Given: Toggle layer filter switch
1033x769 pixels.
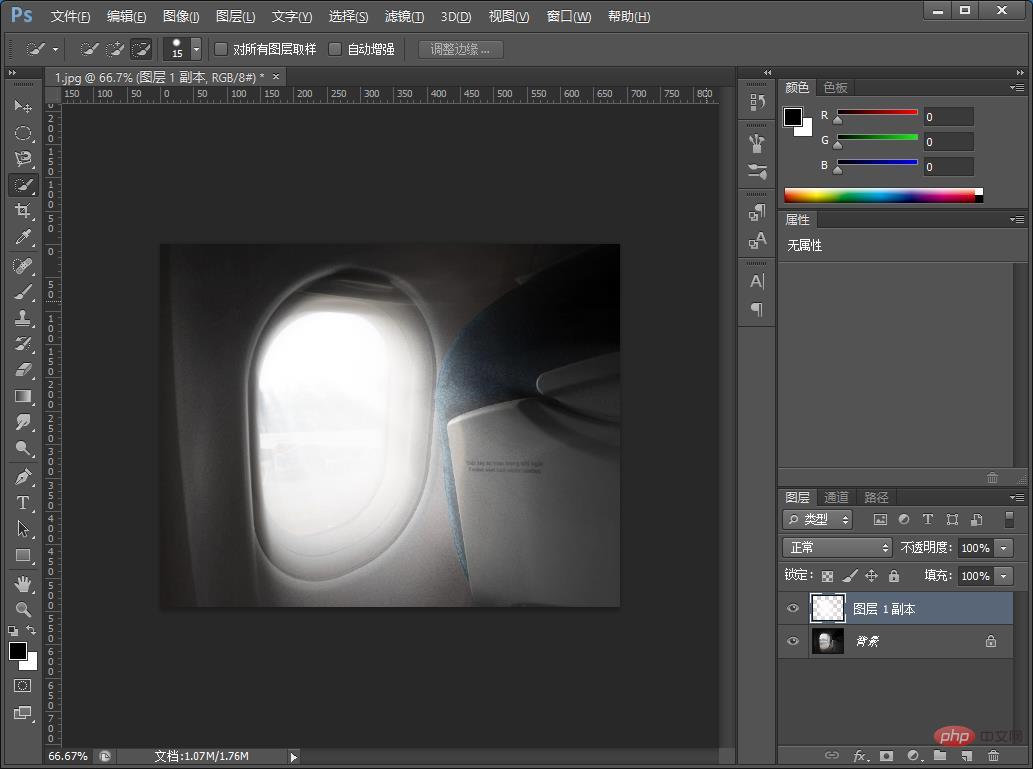Looking at the screenshot, I should tap(1009, 519).
